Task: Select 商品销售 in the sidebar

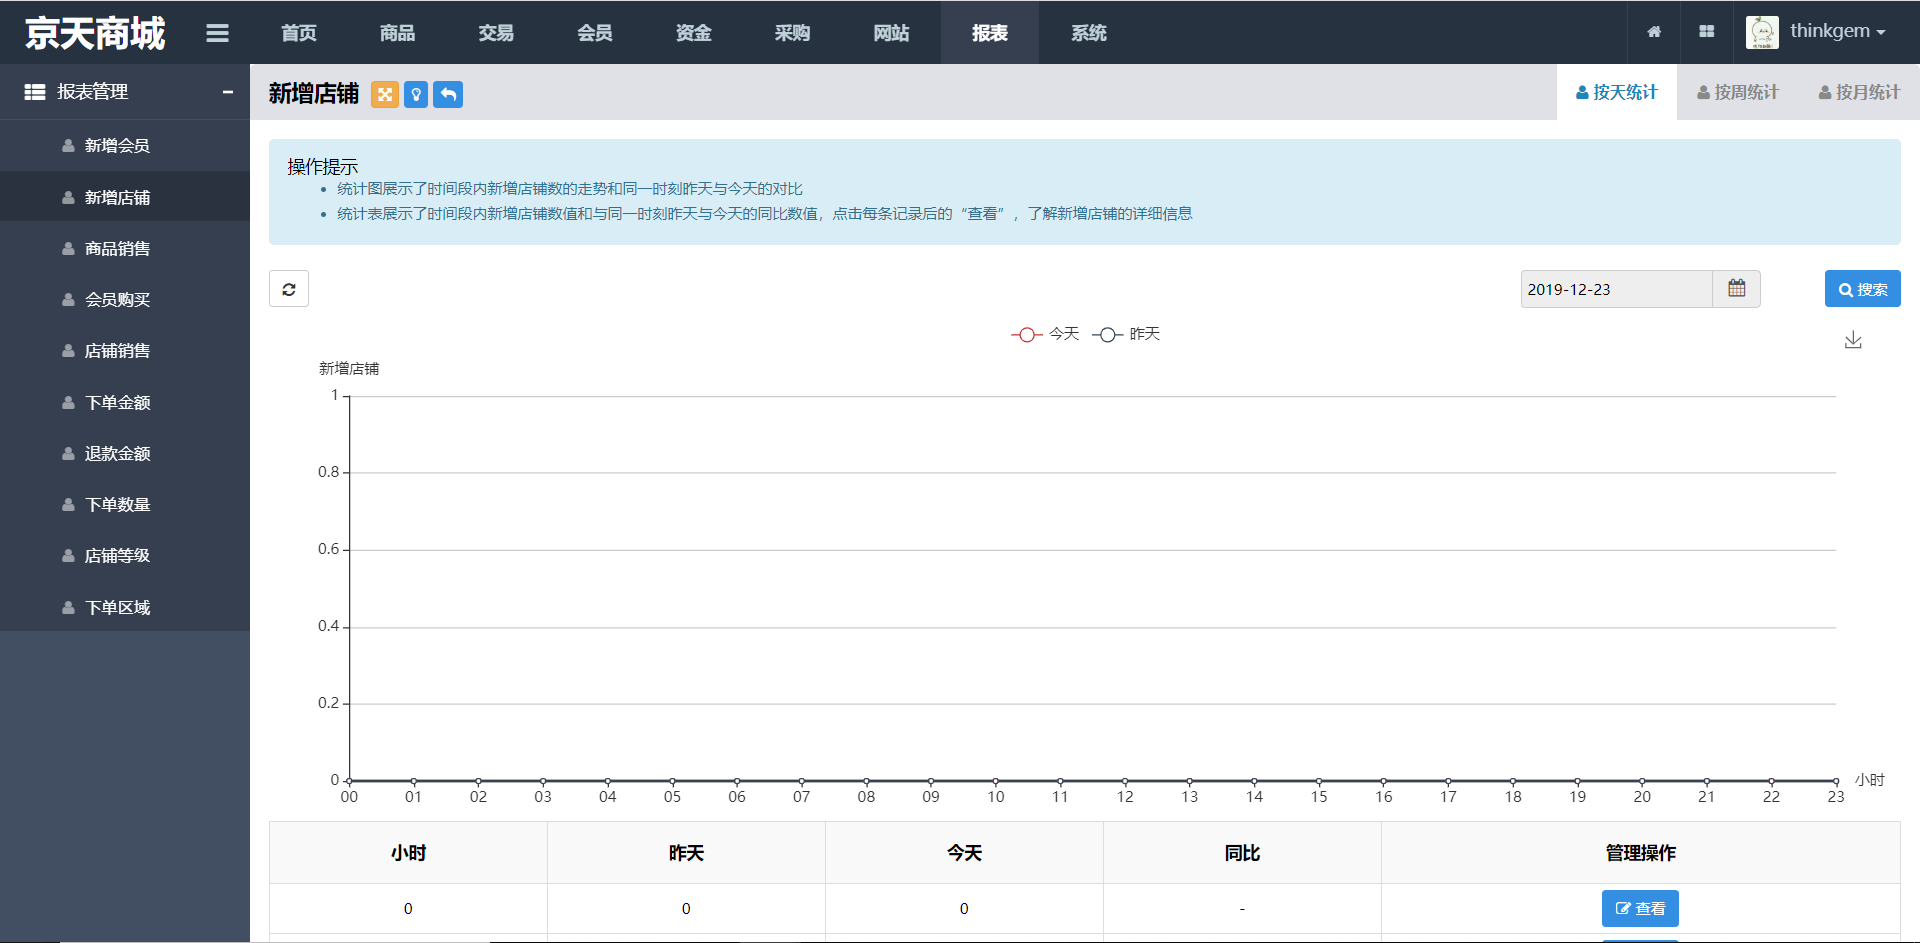Action: pyautogui.click(x=117, y=248)
